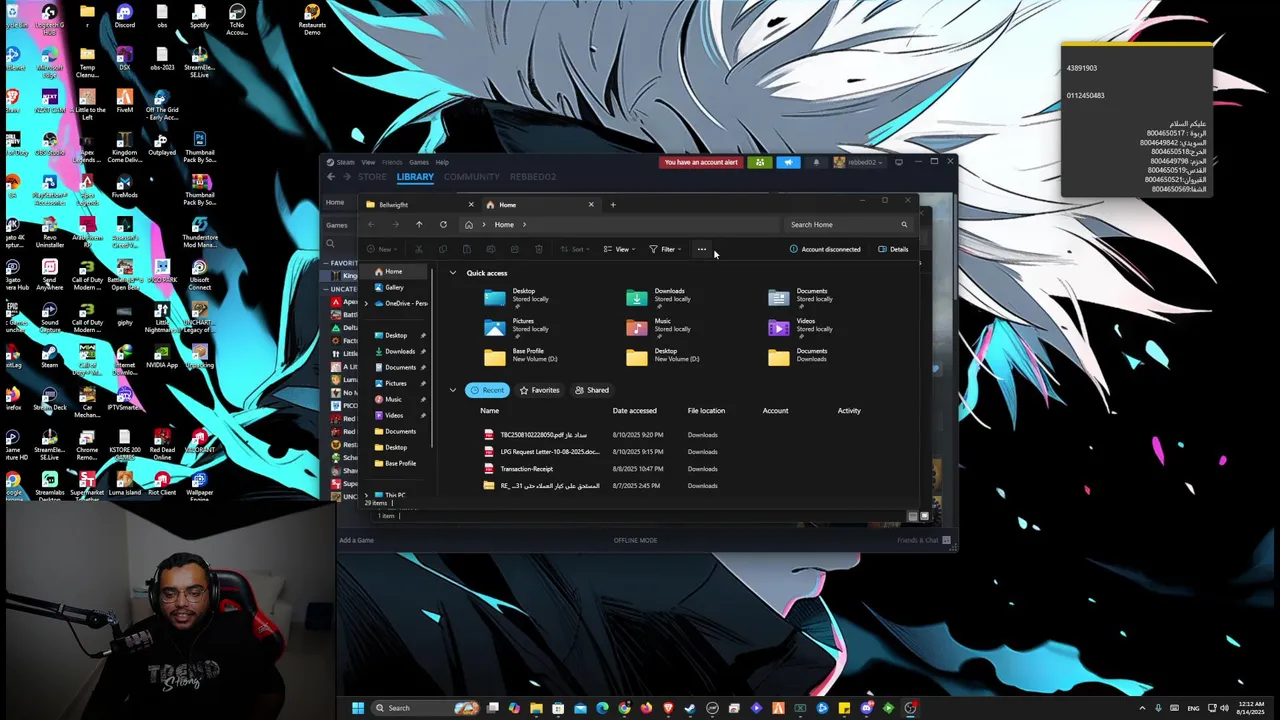Open Steam LIBRARY tab
This screenshot has width=1280, height=720.
[415, 177]
